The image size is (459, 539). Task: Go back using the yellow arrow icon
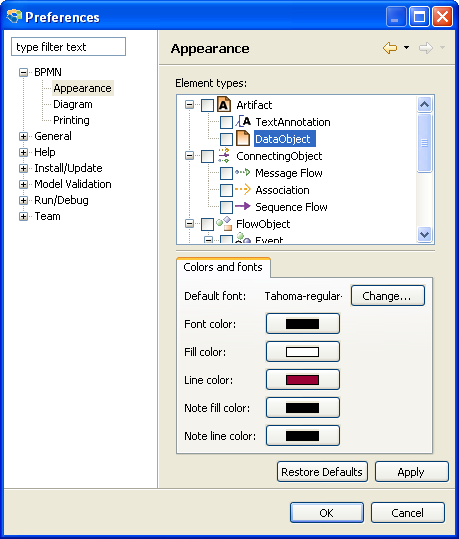[x=390, y=48]
